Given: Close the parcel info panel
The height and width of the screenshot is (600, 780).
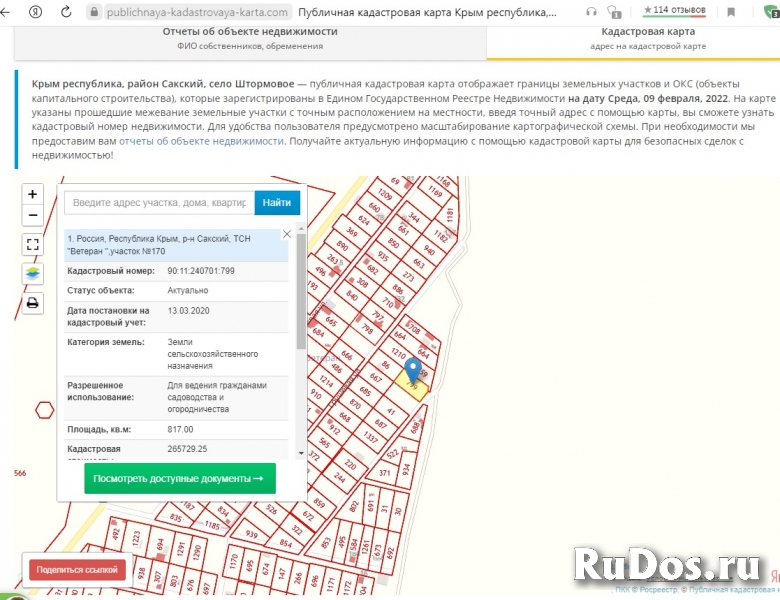Looking at the screenshot, I should tap(287, 234).
